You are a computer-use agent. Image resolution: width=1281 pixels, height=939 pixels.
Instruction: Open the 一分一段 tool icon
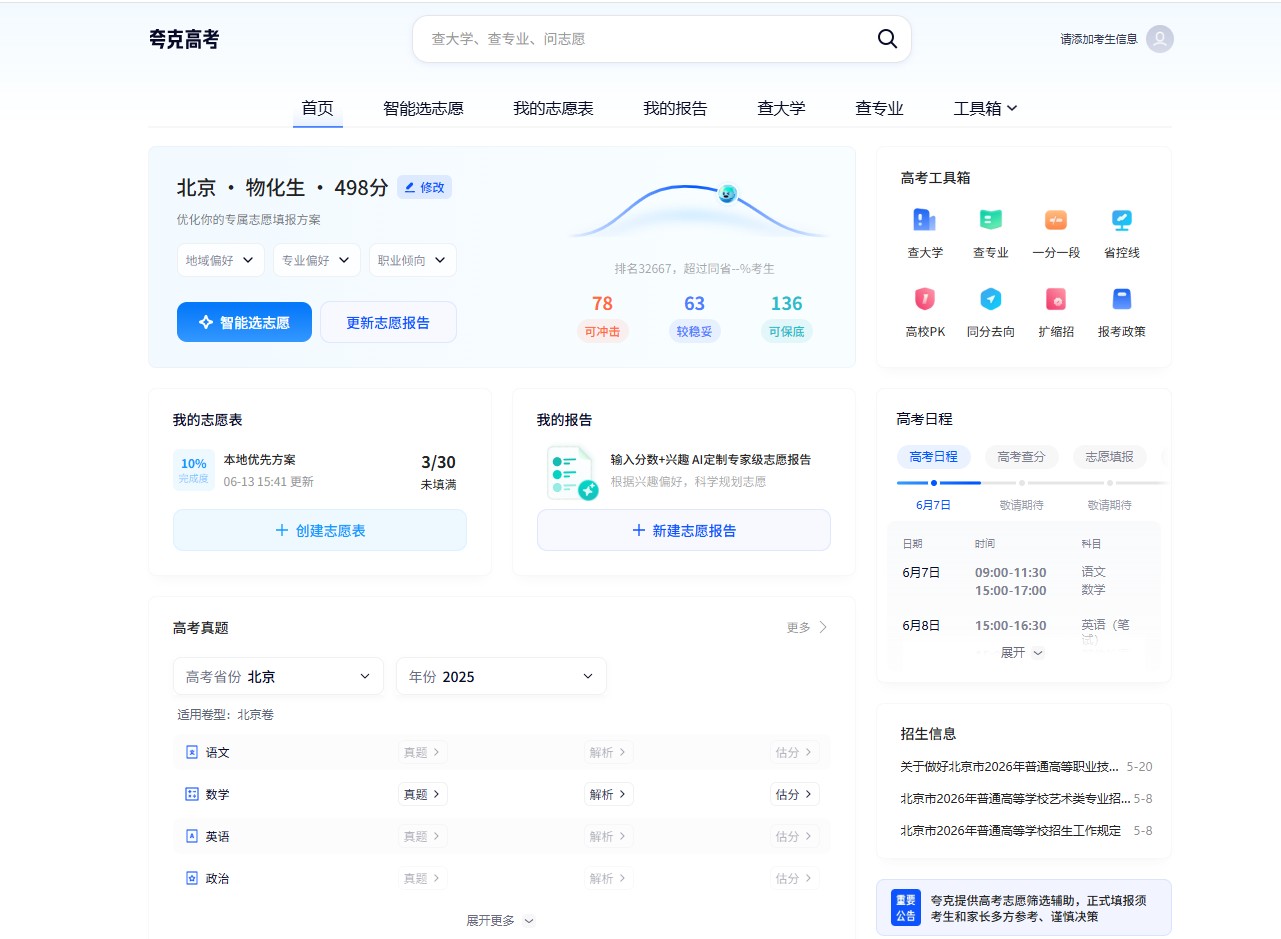(1056, 220)
